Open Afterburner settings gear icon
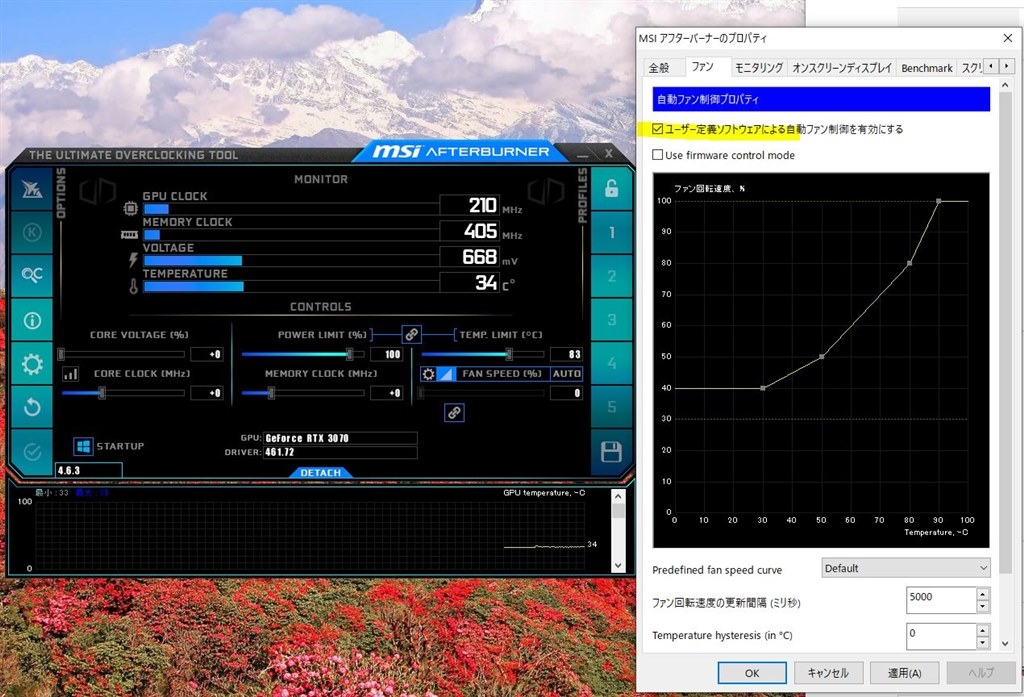The height and width of the screenshot is (697, 1024). click(x=32, y=363)
